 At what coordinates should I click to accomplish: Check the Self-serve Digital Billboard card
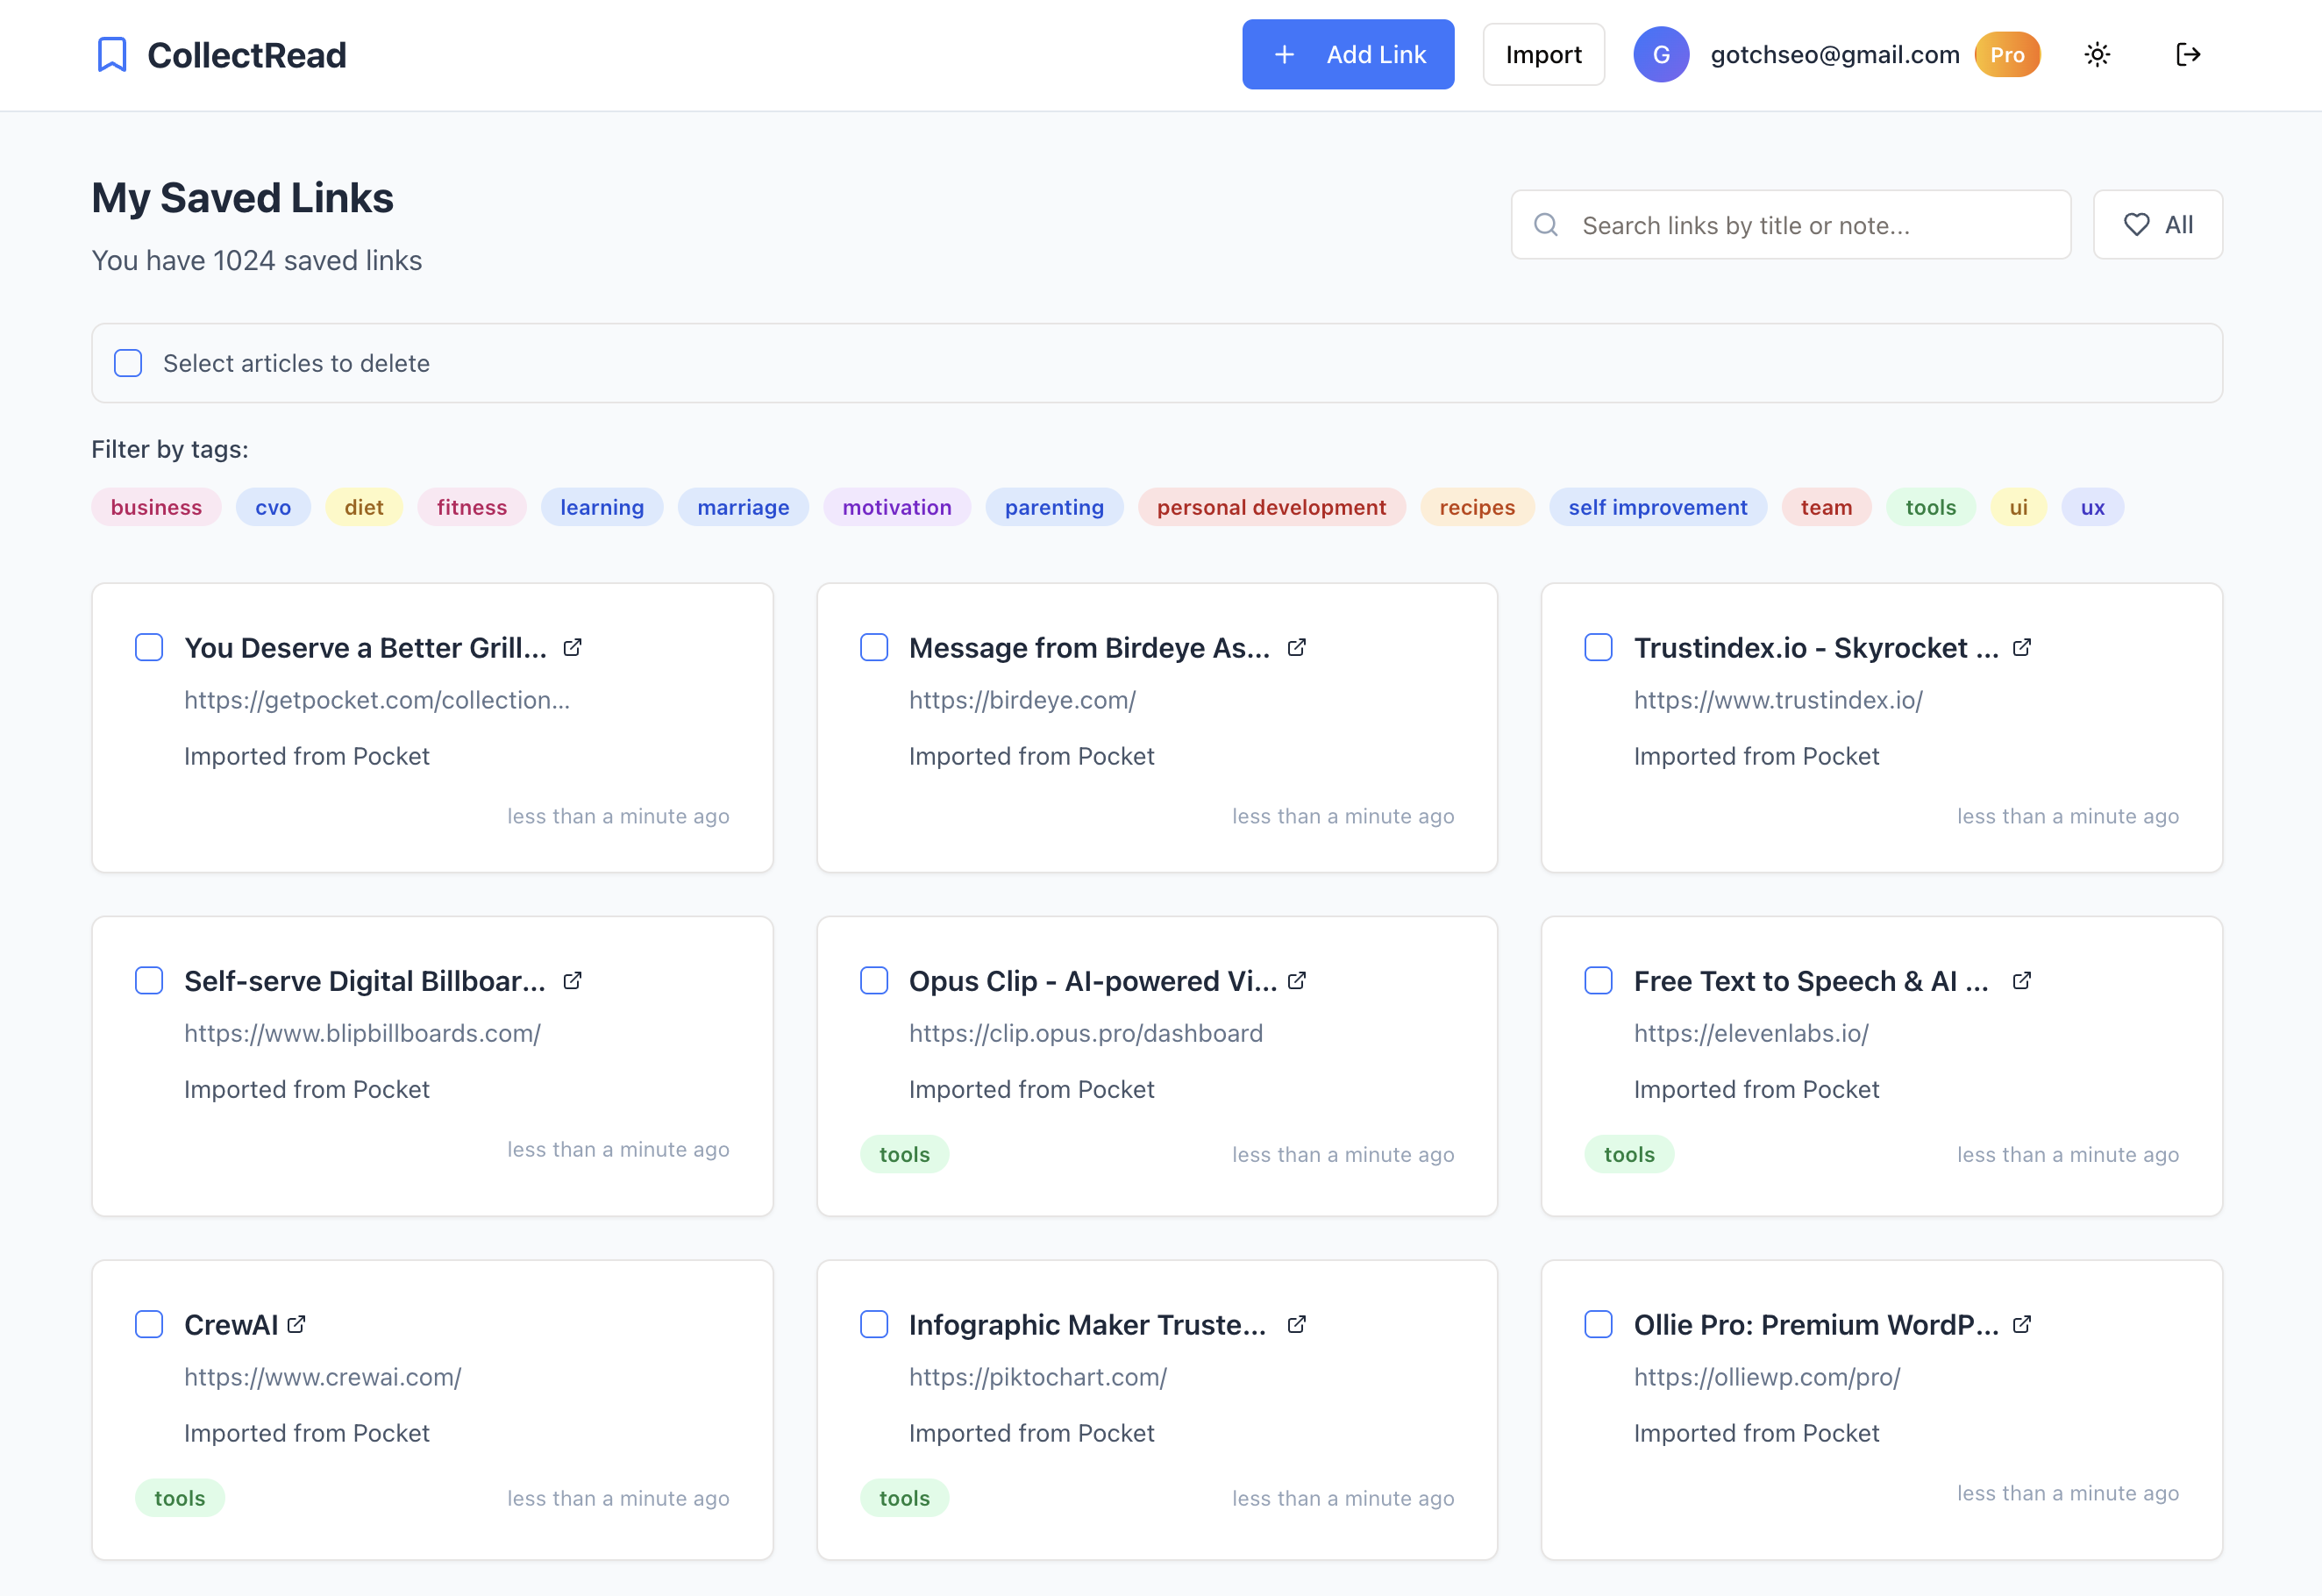149,981
